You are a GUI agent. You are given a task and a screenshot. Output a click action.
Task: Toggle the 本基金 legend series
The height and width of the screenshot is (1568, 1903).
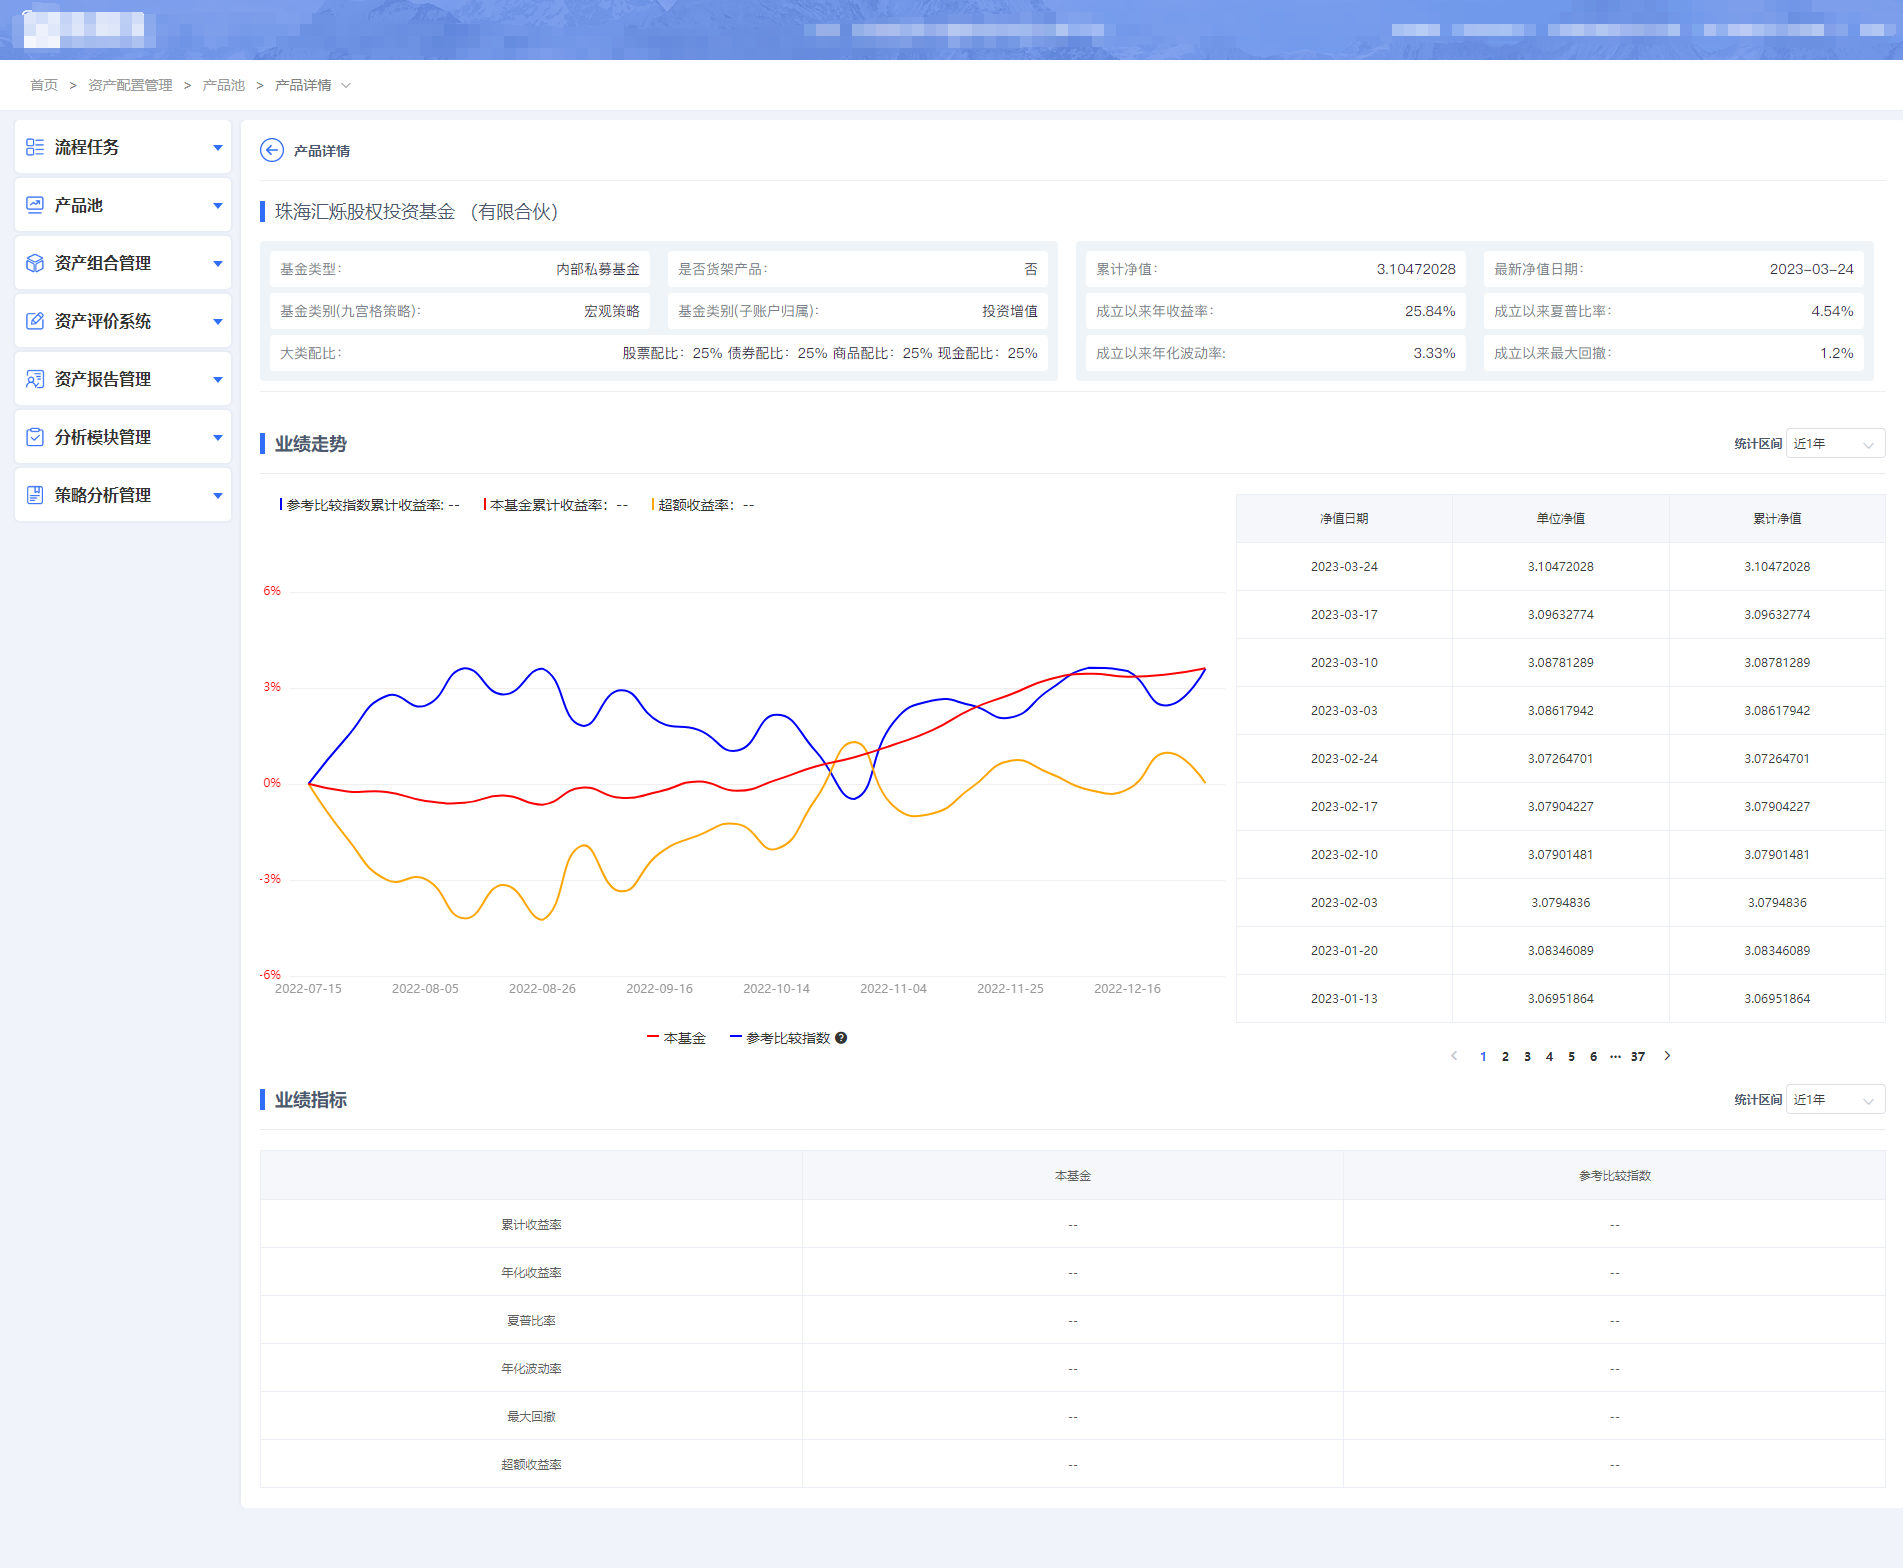click(x=677, y=1038)
